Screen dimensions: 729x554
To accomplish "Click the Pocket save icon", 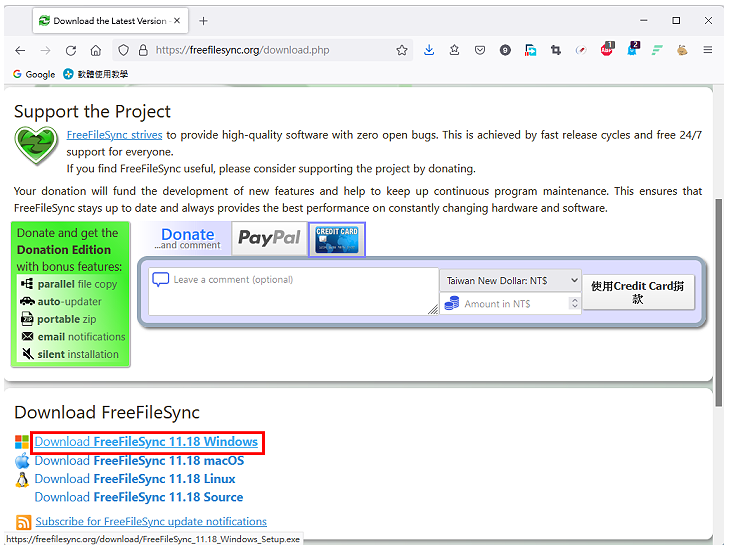I will click(480, 50).
